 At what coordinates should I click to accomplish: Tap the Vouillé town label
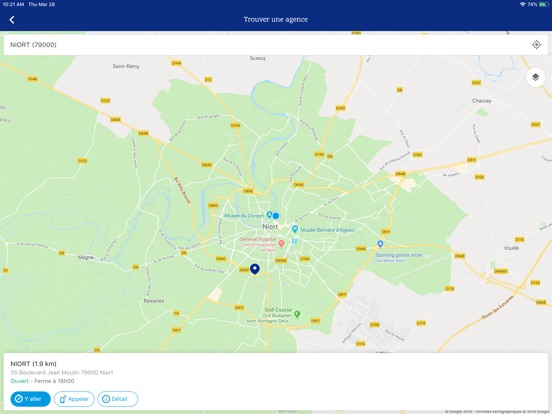511,248
